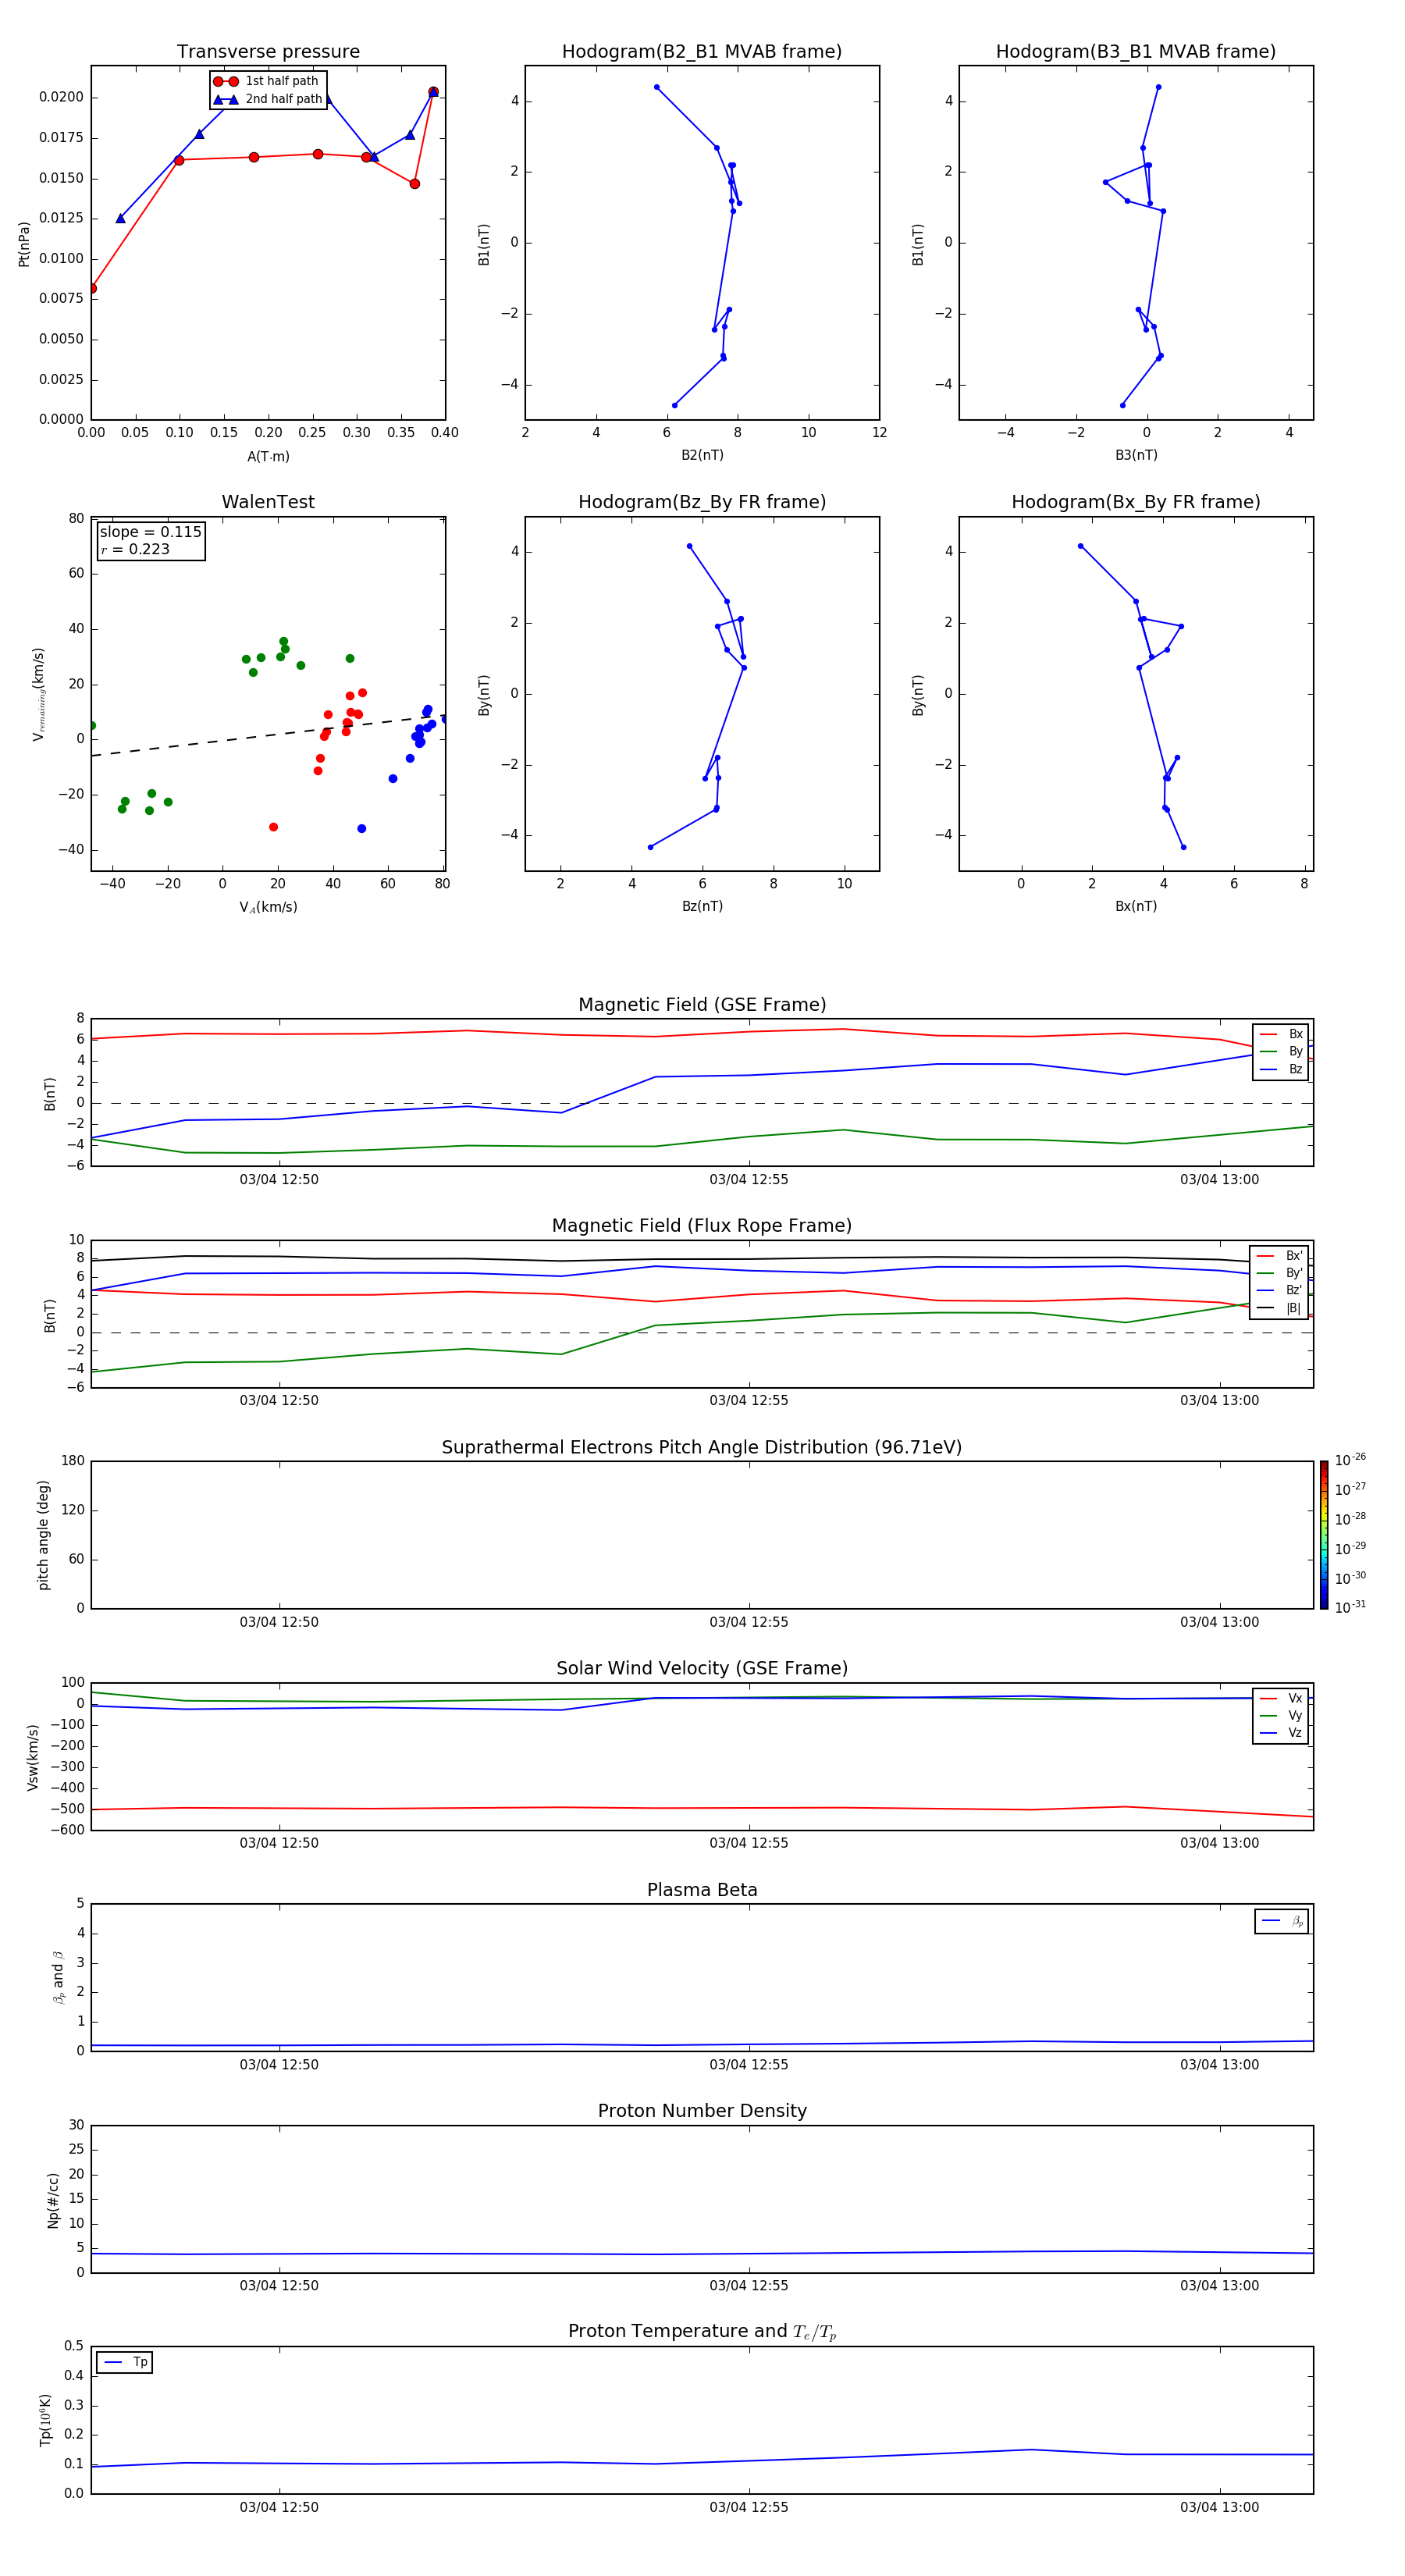The image size is (1405, 2576).
Task: Click the "Solar Wind Velocity (GSE Frame)" title
Action: pos(702,1669)
